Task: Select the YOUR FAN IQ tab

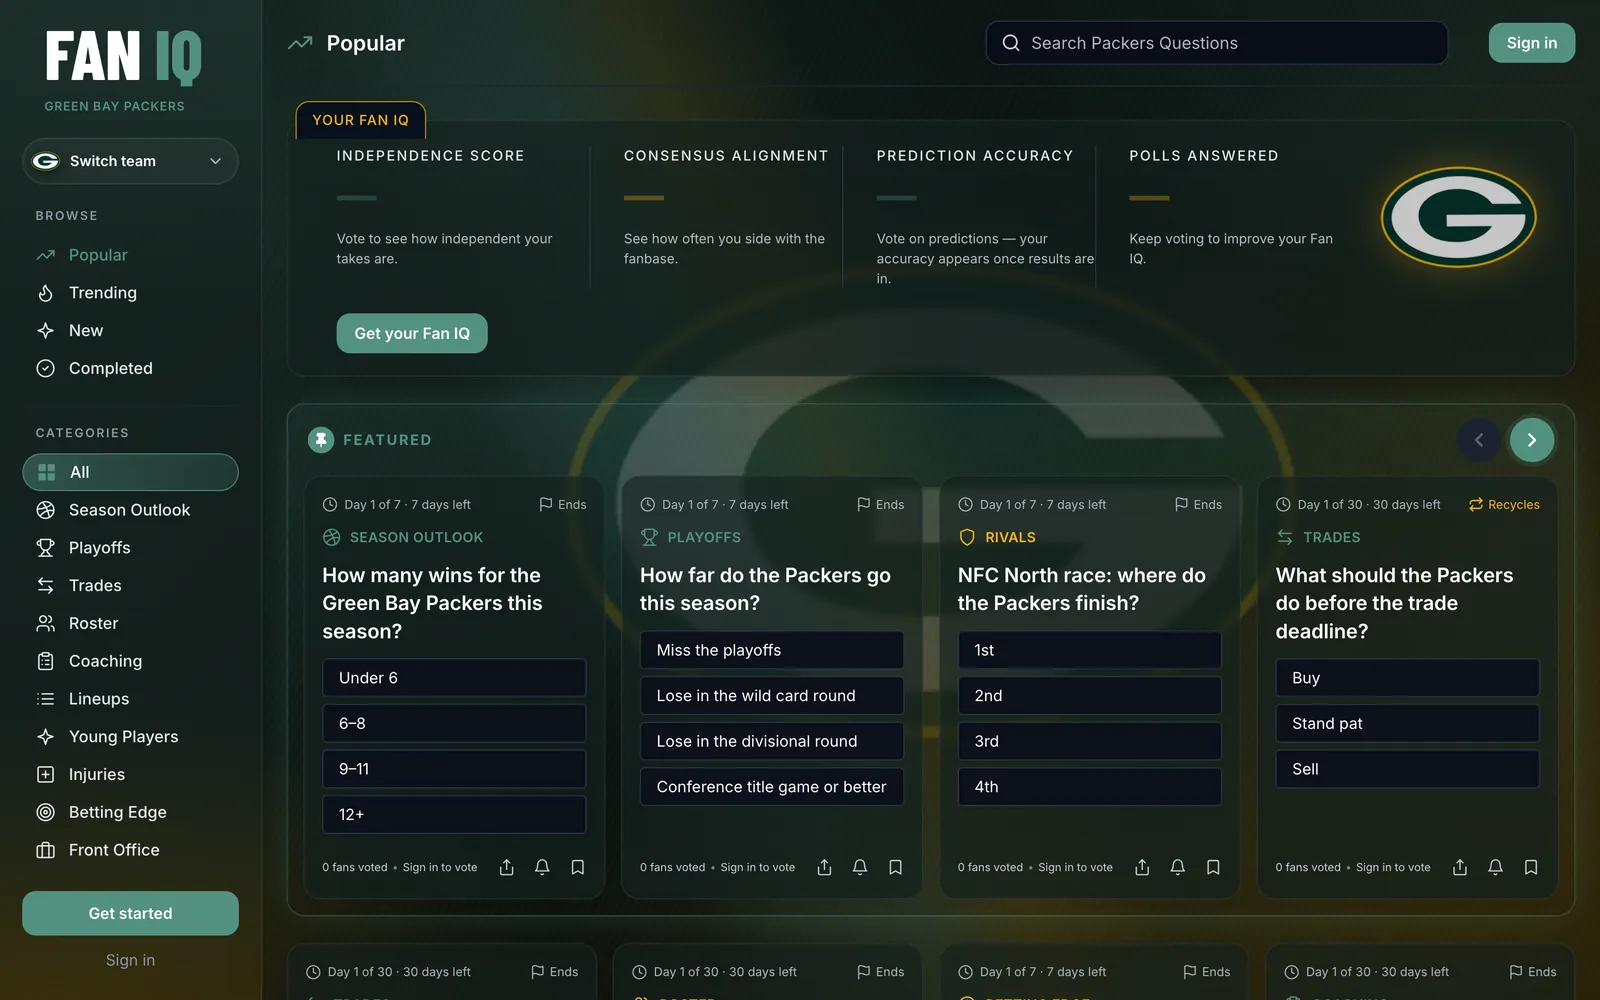Action: coord(361,120)
